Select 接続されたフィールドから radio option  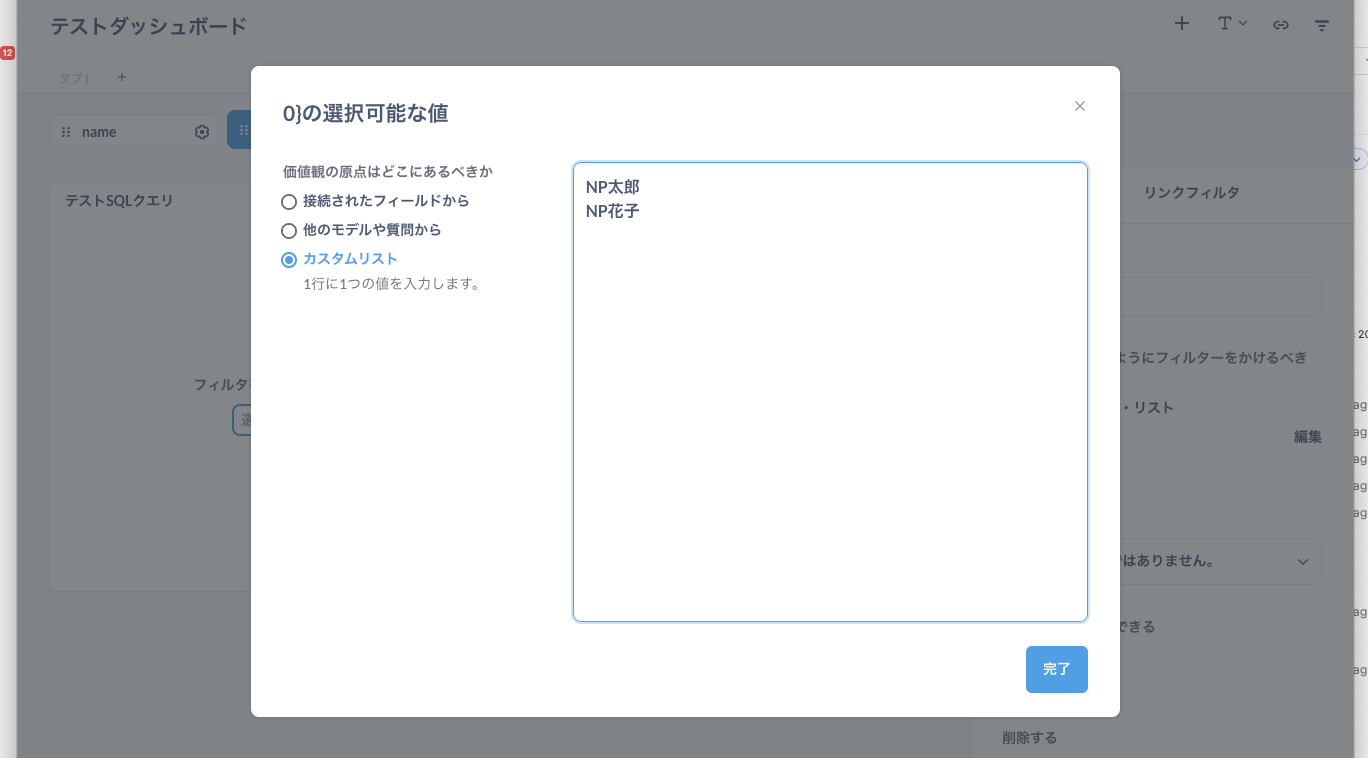tap(289, 201)
